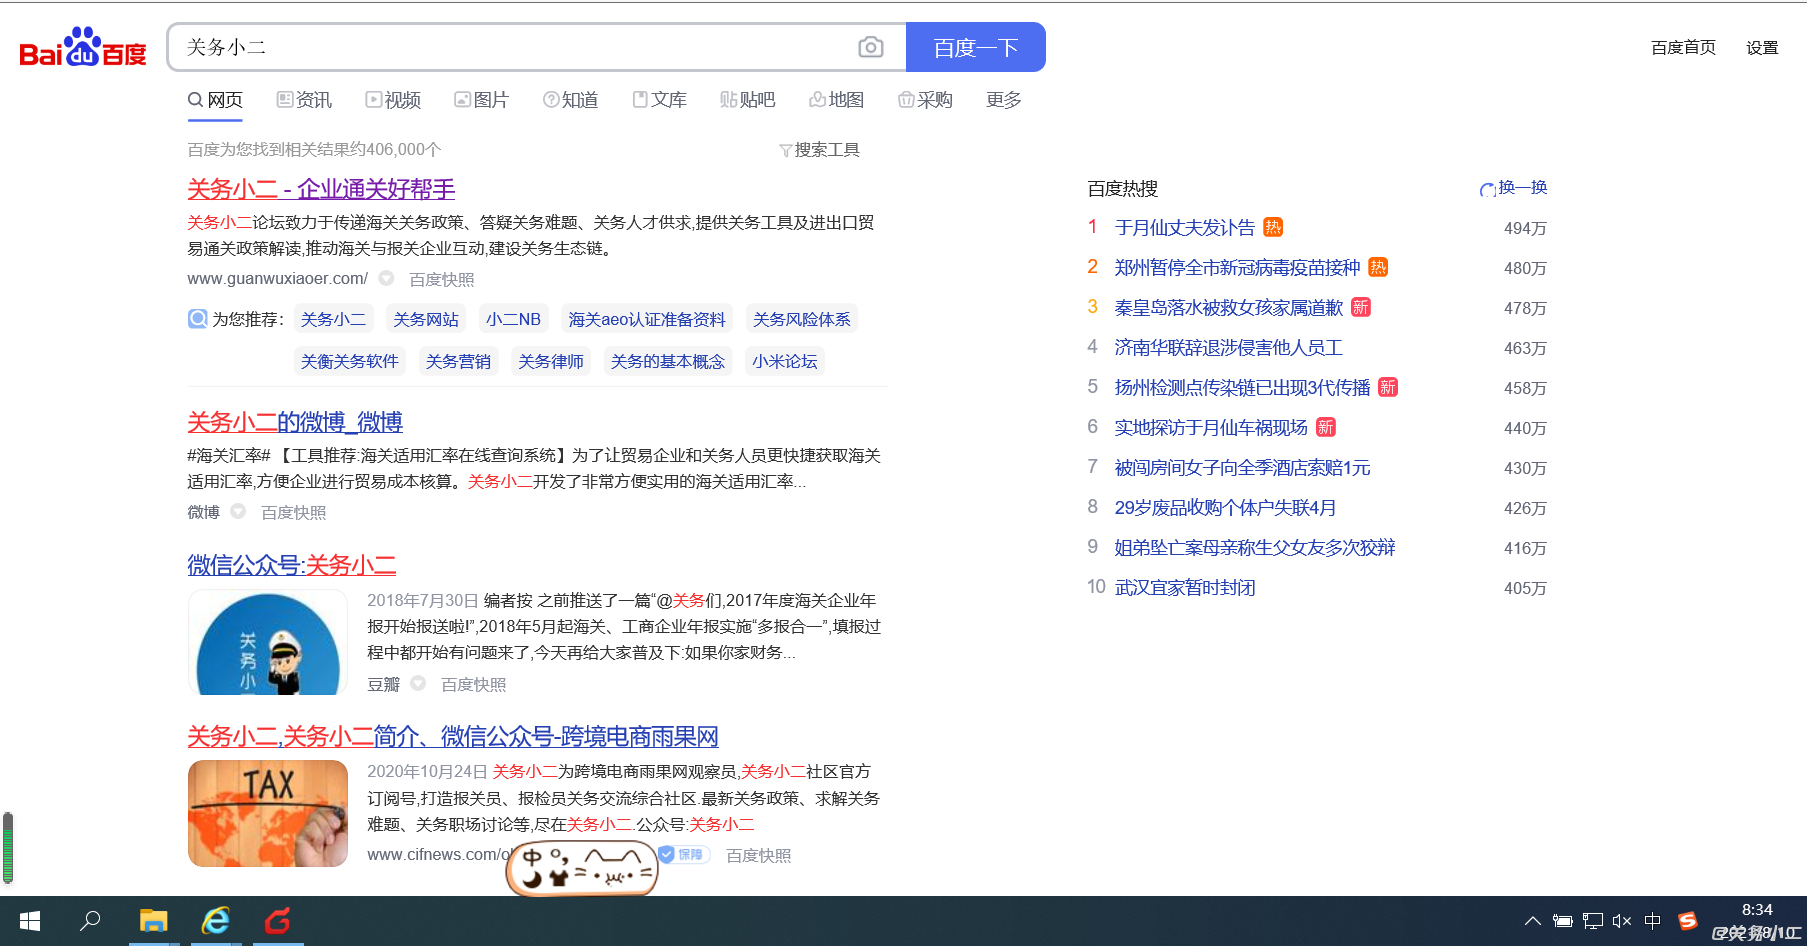Open taskbar search magnifier
The height and width of the screenshot is (946, 1807).
point(90,921)
